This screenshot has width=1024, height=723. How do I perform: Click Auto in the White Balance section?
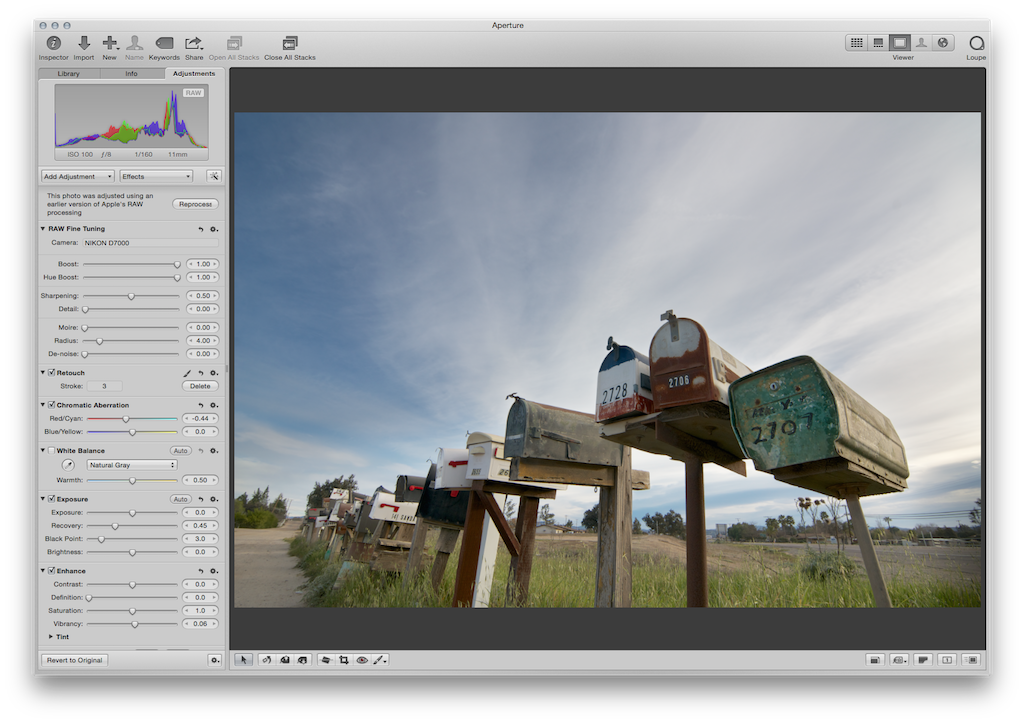pyautogui.click(x=181, y=451)
